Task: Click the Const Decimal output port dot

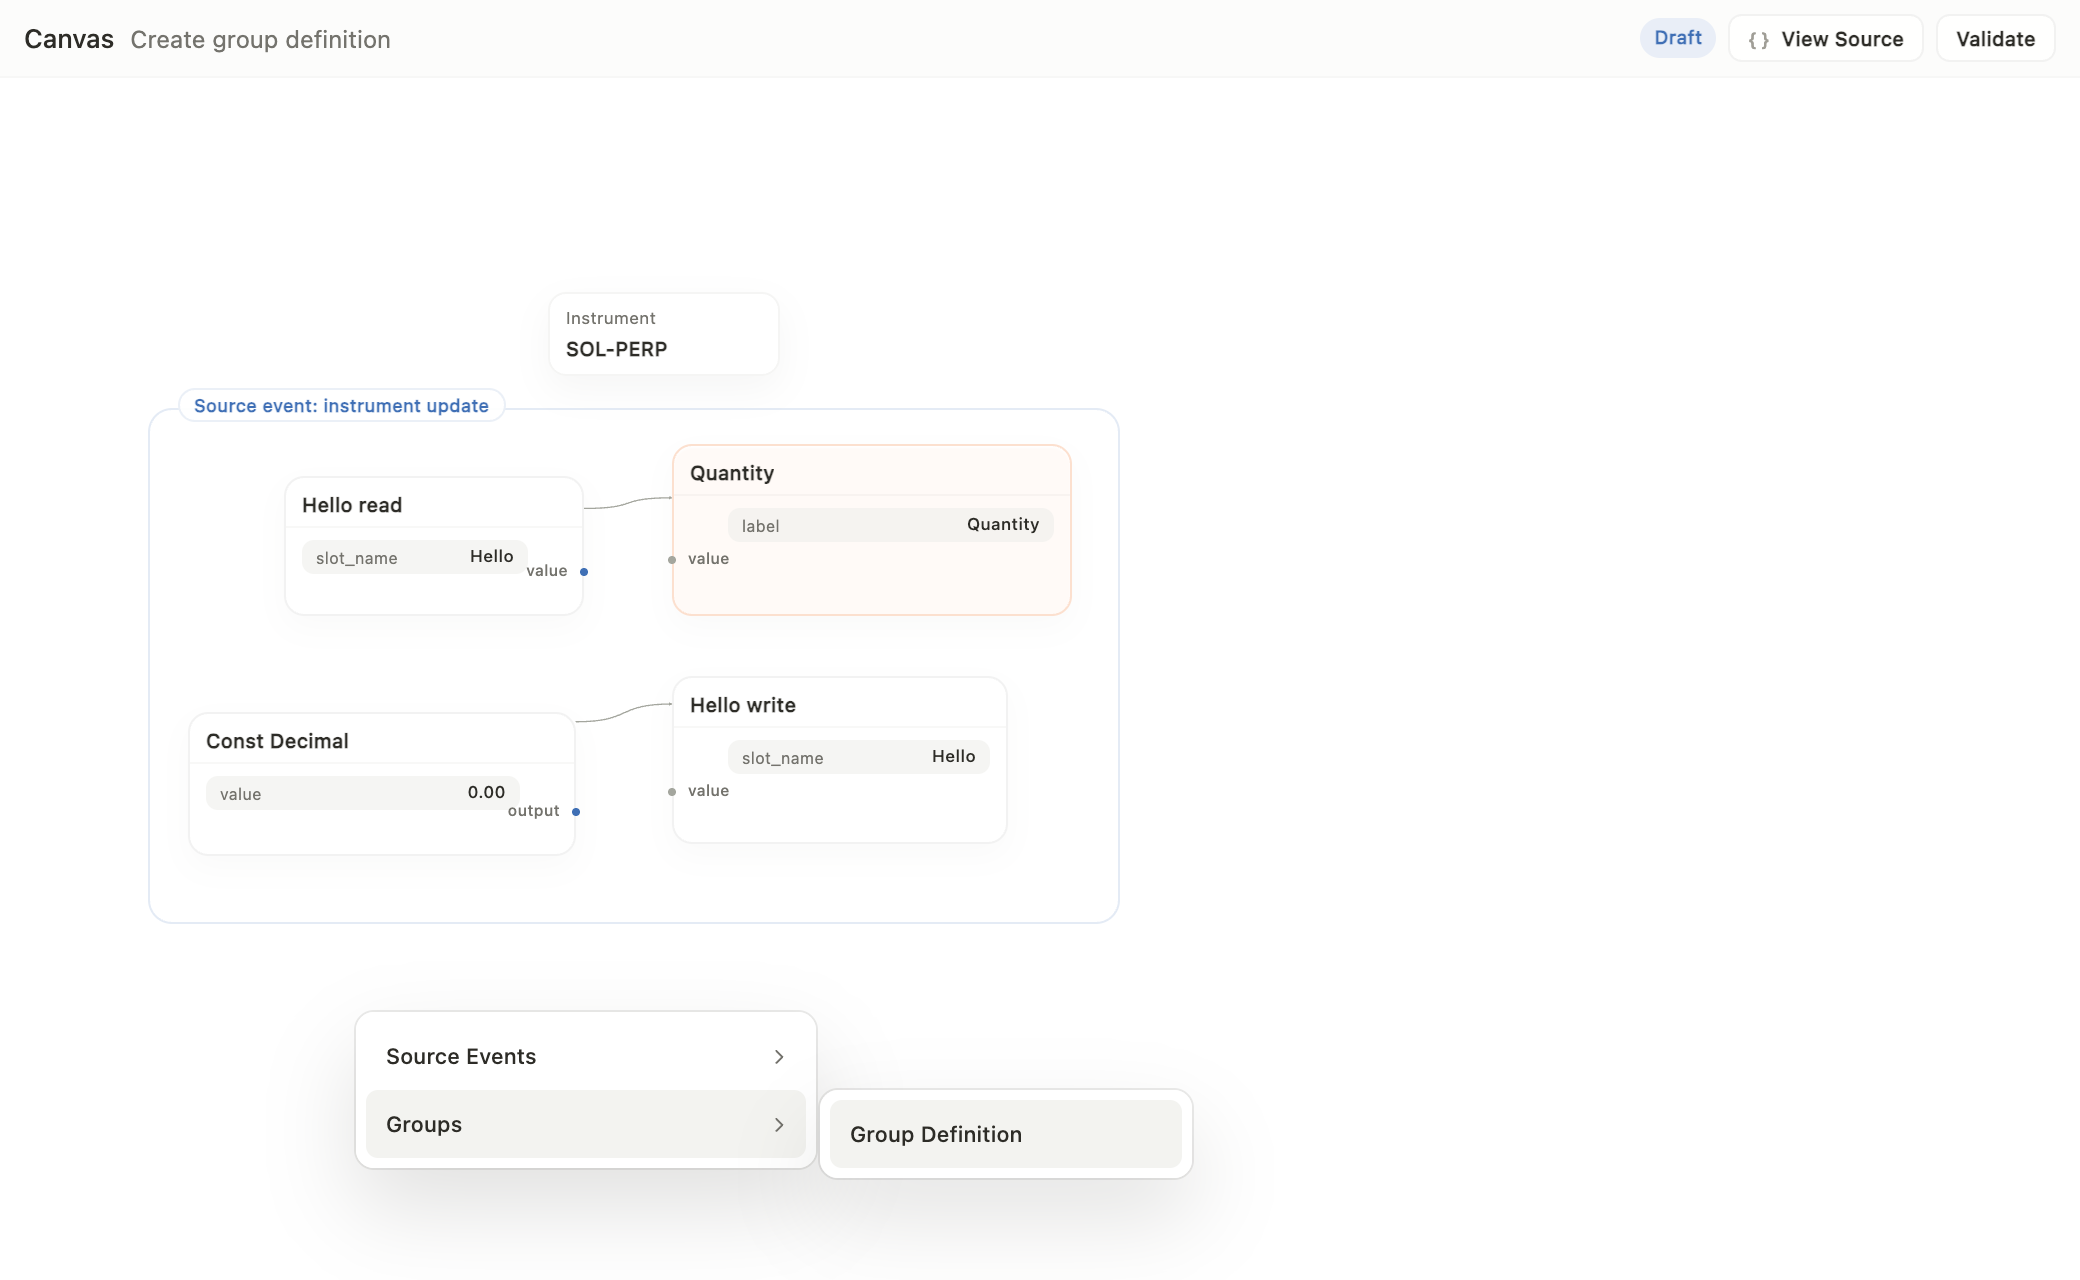Action: point(576,812)
